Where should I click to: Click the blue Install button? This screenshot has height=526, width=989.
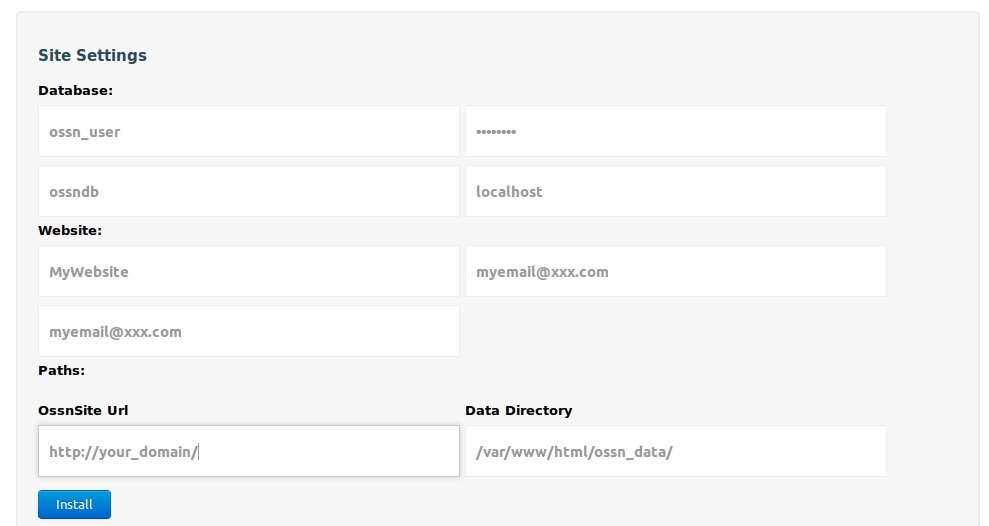74,505
